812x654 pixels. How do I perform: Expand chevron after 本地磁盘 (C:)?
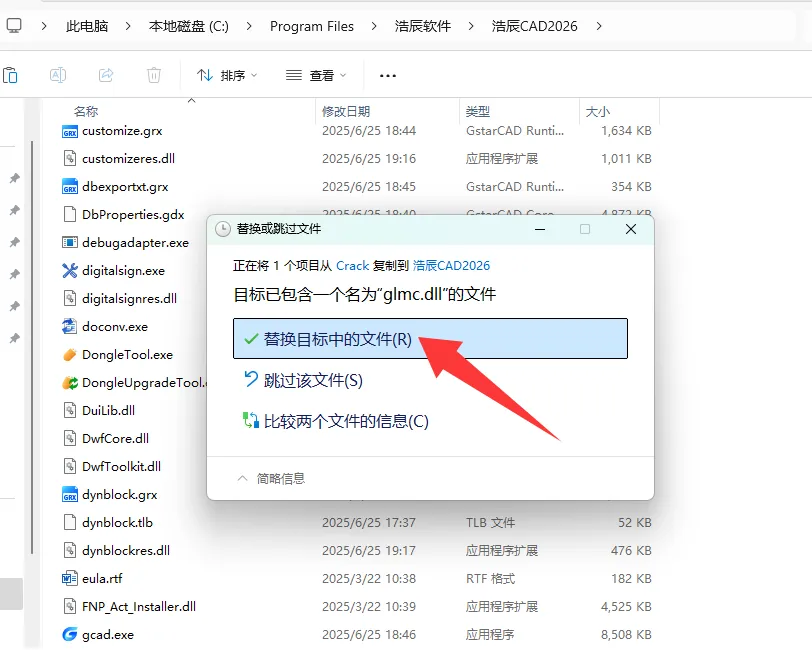tap(249, 26)
